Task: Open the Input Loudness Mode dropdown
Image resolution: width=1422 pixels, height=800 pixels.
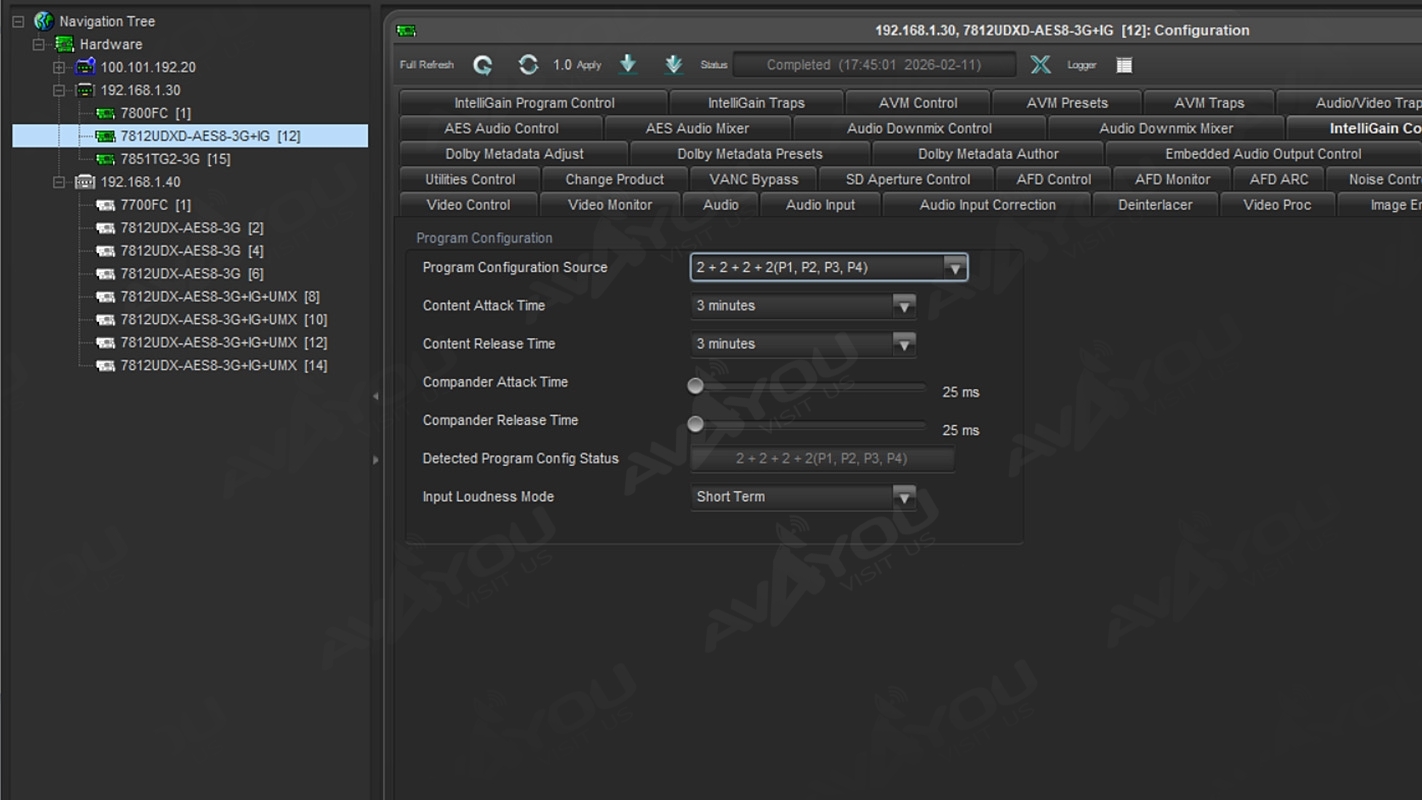Action: click(903, 497)
